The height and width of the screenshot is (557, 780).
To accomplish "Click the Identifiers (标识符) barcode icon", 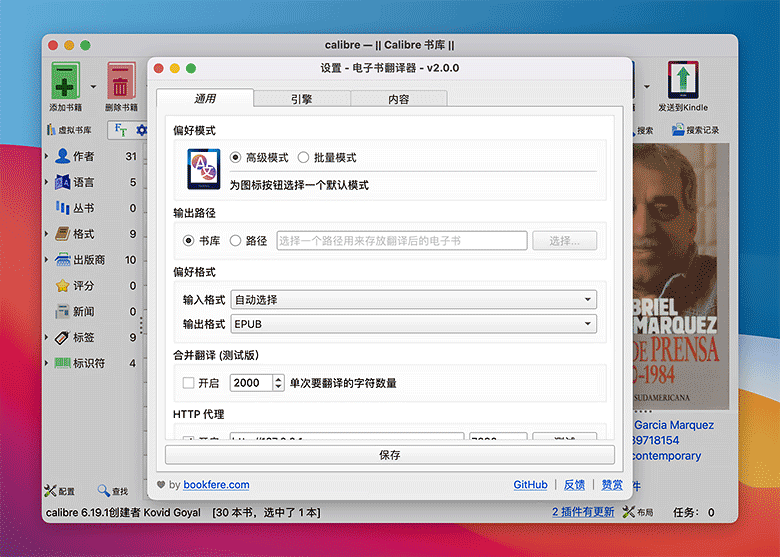I will (x=63, y=363).
